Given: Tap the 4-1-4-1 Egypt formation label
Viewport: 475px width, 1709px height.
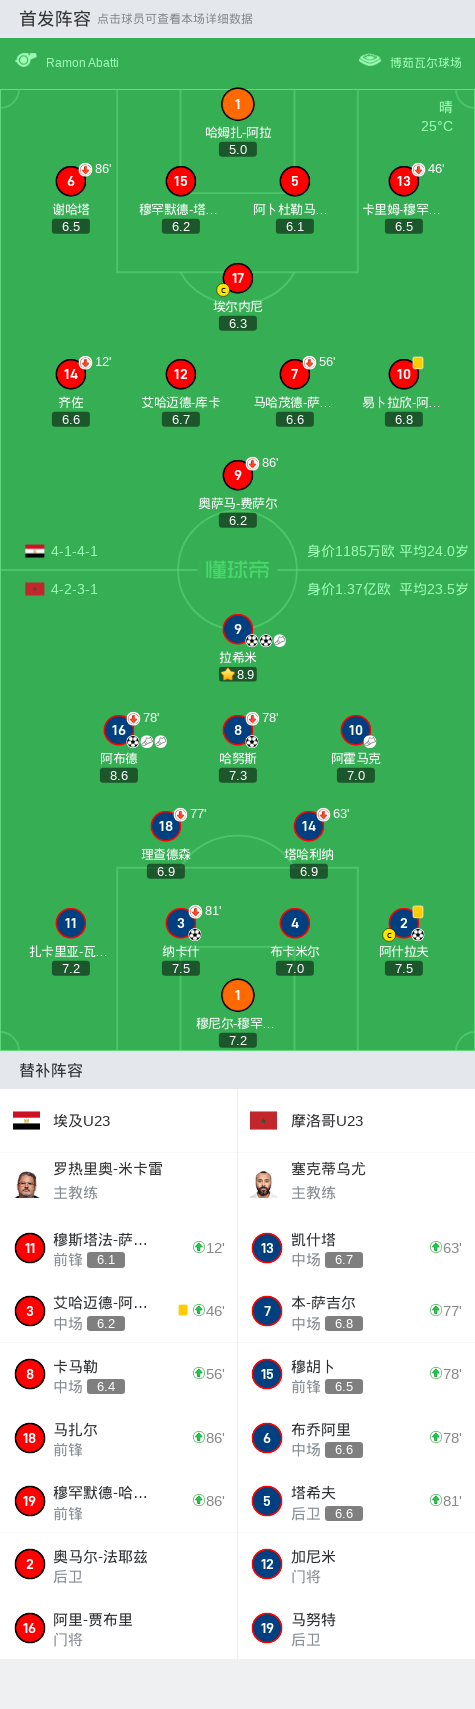Looking at the screenshot, I should tap(74, 551).
